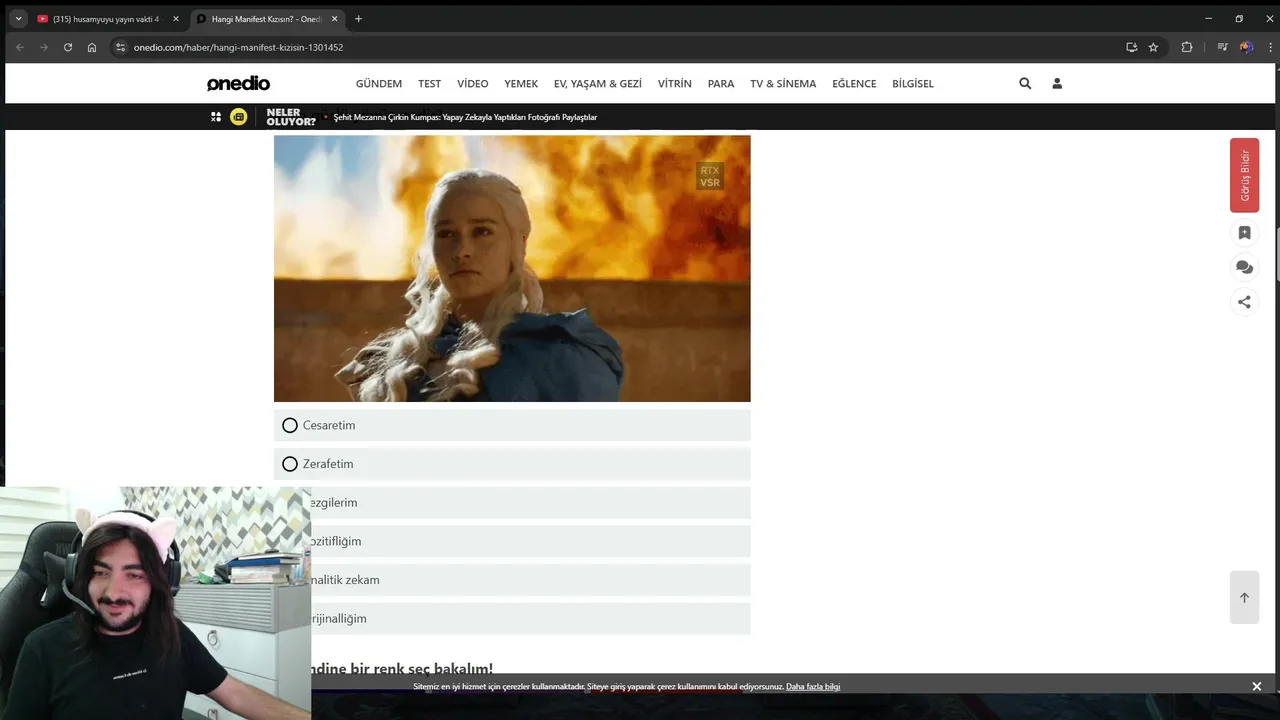Open the TV & SİNEMA menu
Viewport: 1280px width, 720px height.
pos(783,84)
